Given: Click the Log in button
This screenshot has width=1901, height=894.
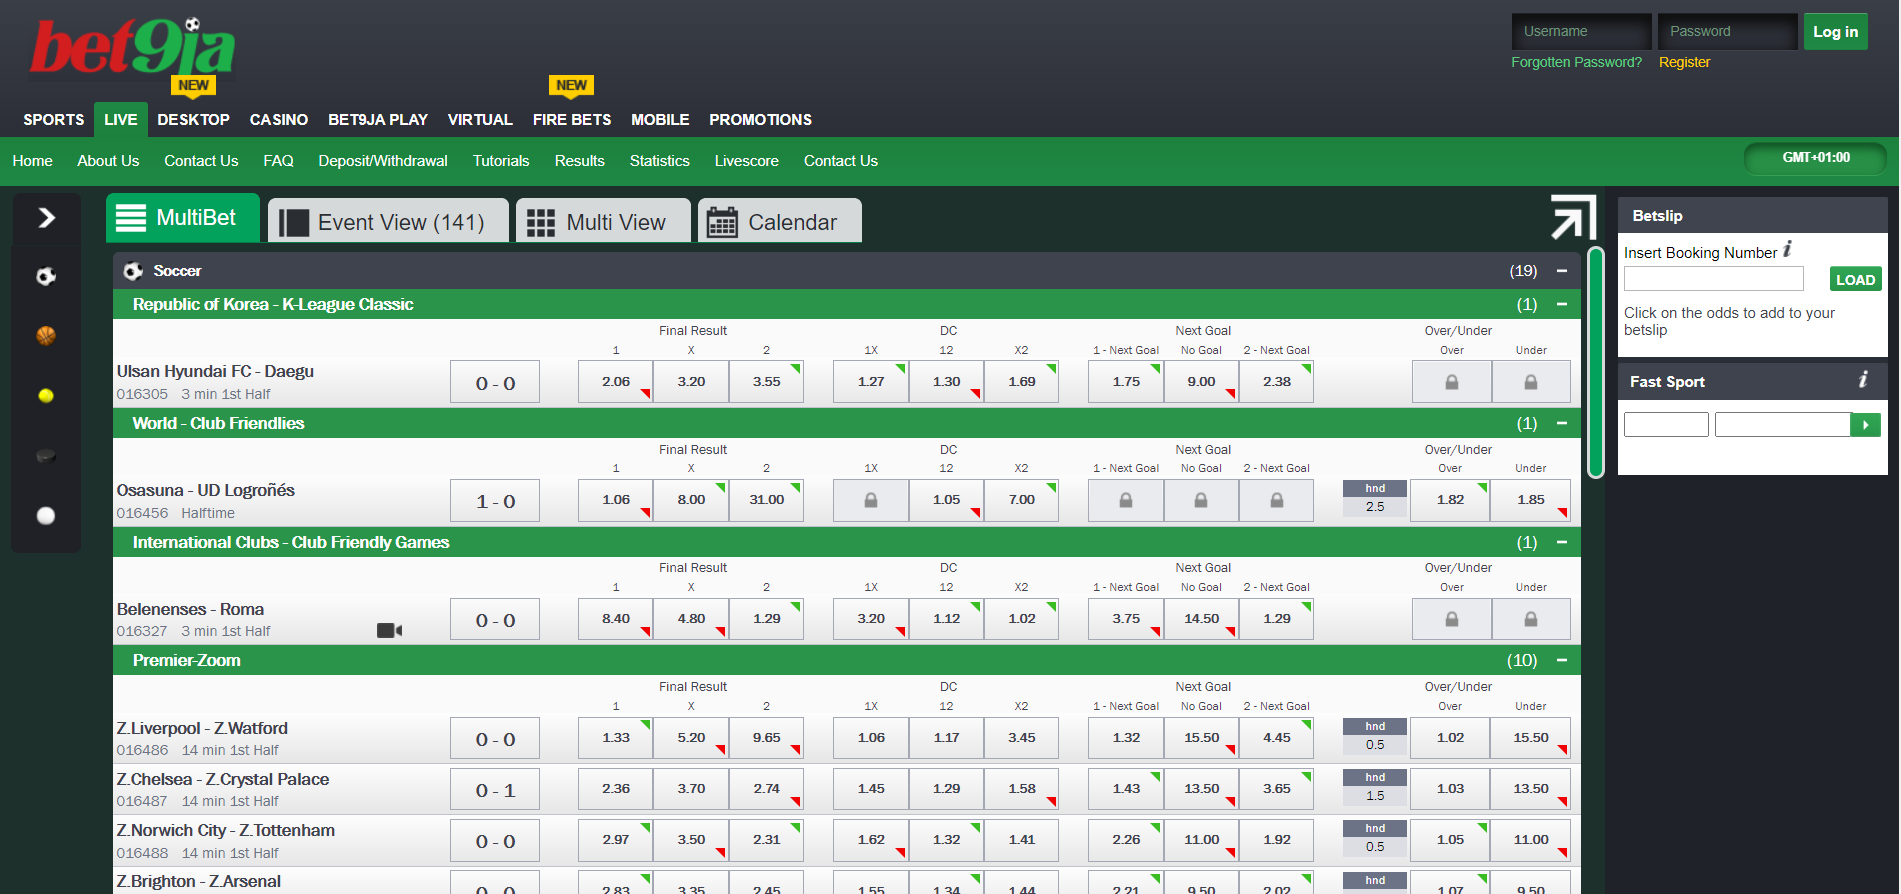Looking at the screenshot, I should [x=1836, y=32].
